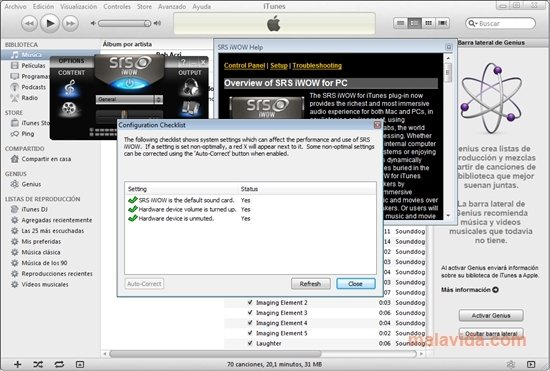Start playback with the Play button

[50, 23]
